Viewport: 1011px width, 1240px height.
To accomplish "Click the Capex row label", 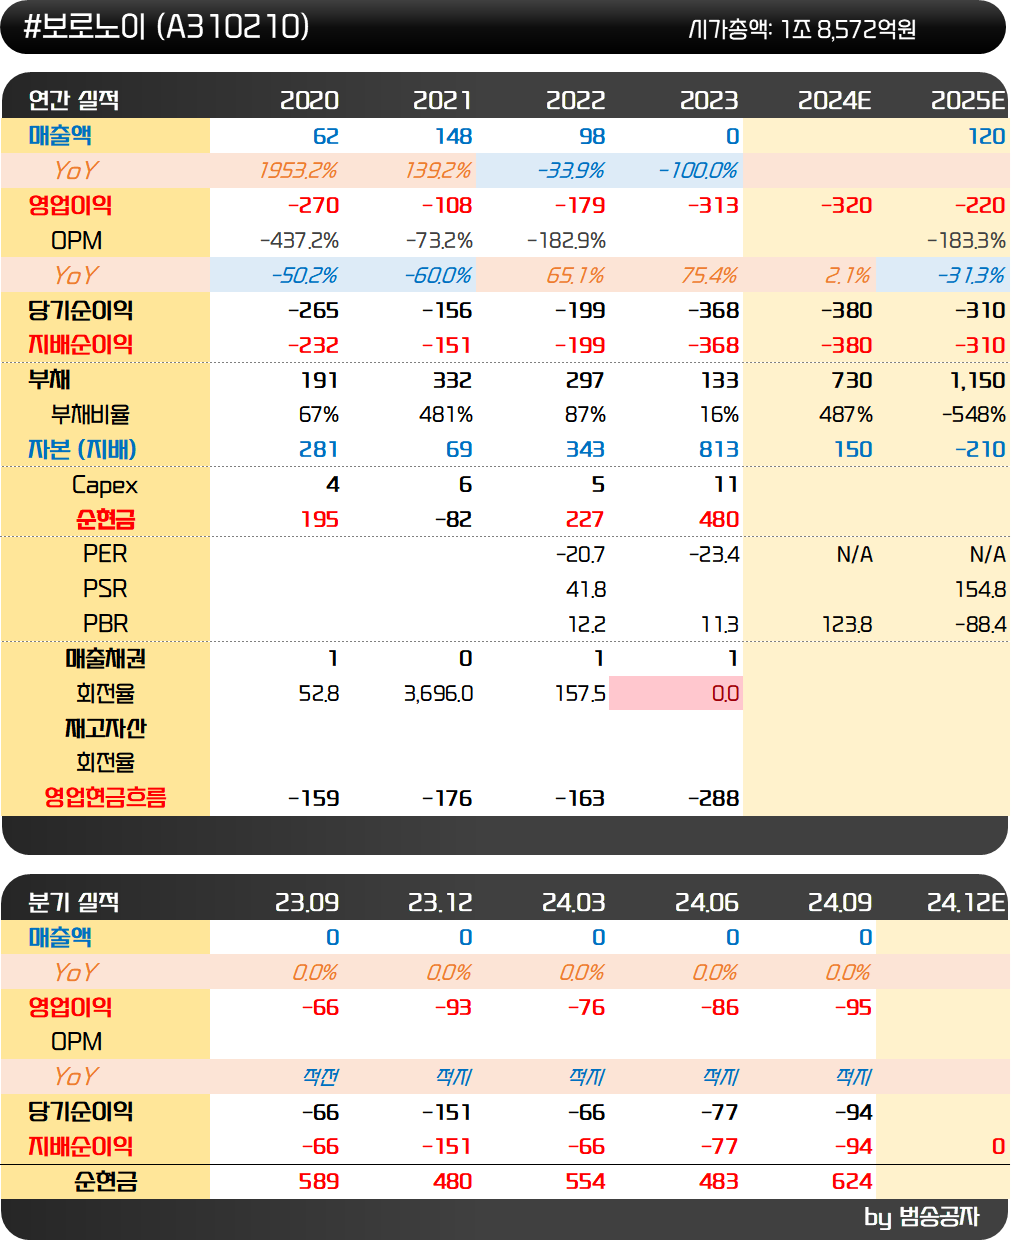I will [105, 485].
